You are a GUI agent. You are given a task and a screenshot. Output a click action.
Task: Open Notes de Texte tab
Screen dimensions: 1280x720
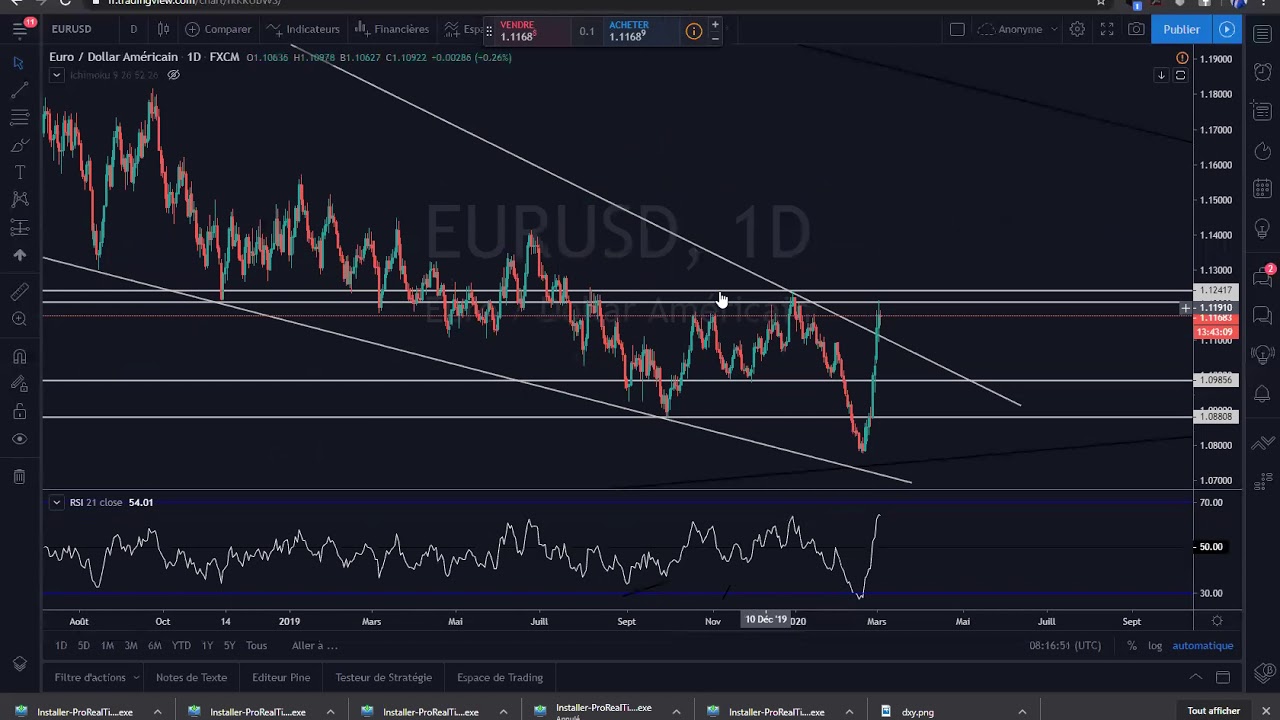[x=191, y=677]
